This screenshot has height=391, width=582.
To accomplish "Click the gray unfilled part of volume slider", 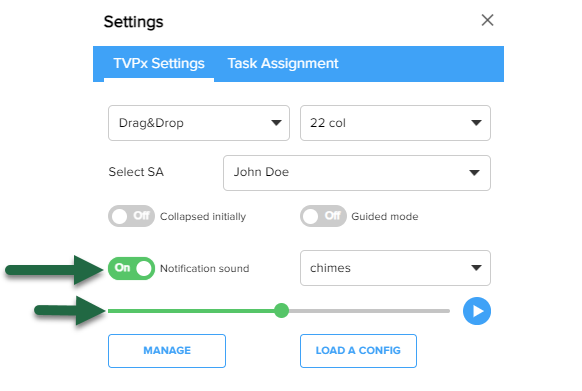I will pos(369,311).
